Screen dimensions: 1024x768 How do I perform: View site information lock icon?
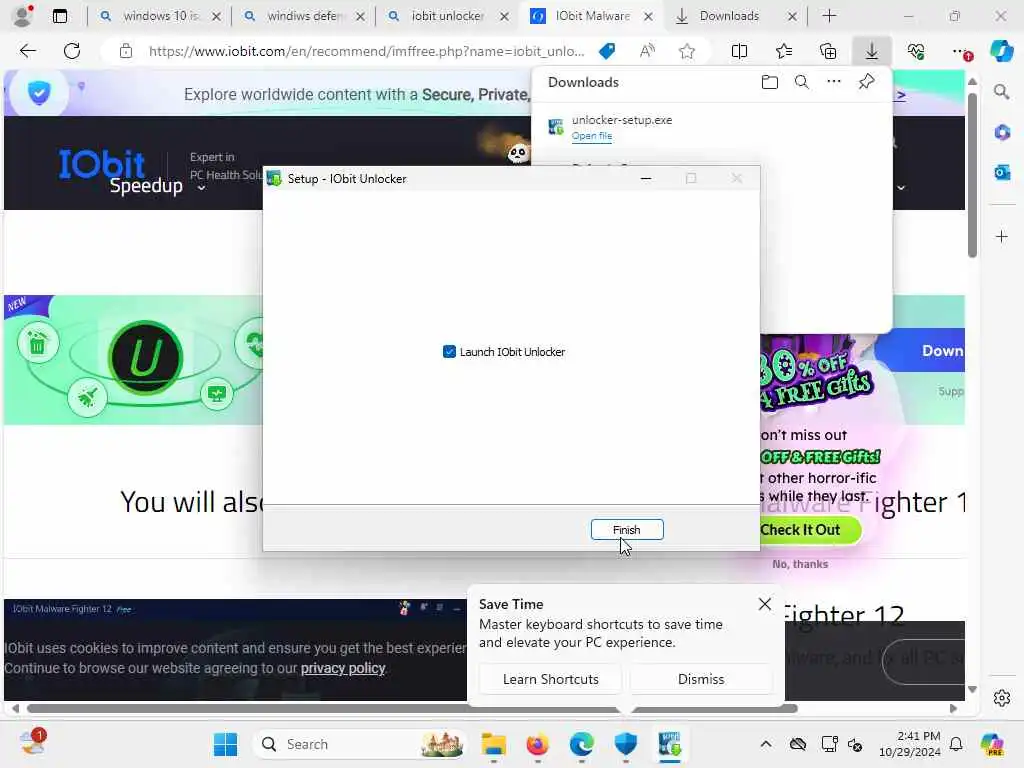126,51
